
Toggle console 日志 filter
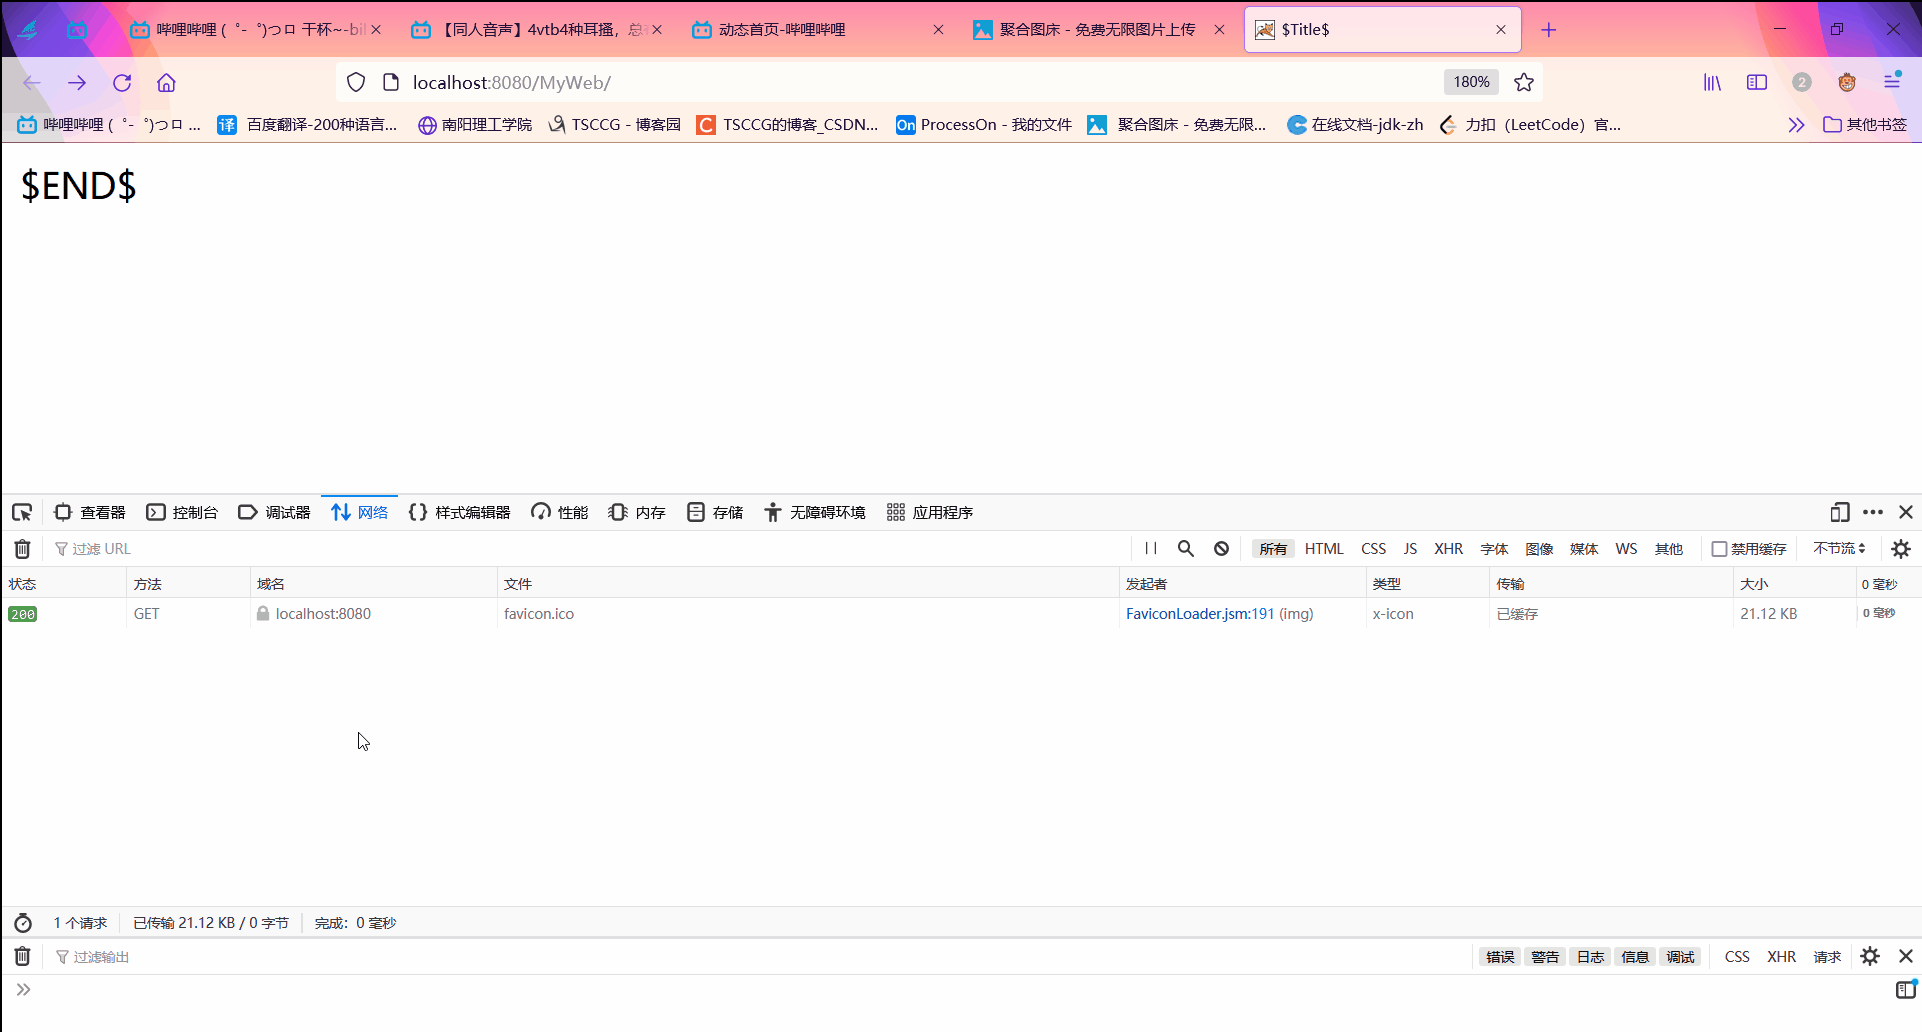point(1590,957)
